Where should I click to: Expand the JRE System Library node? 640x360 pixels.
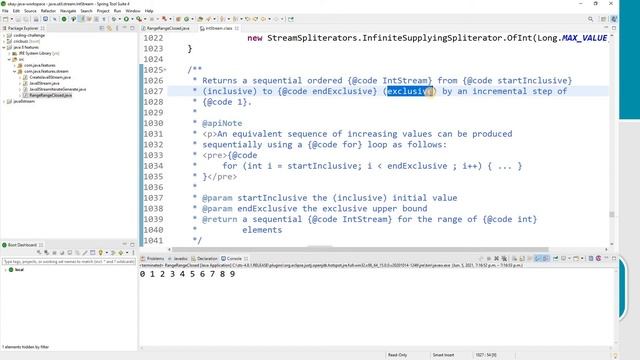(x=9, y=53)
